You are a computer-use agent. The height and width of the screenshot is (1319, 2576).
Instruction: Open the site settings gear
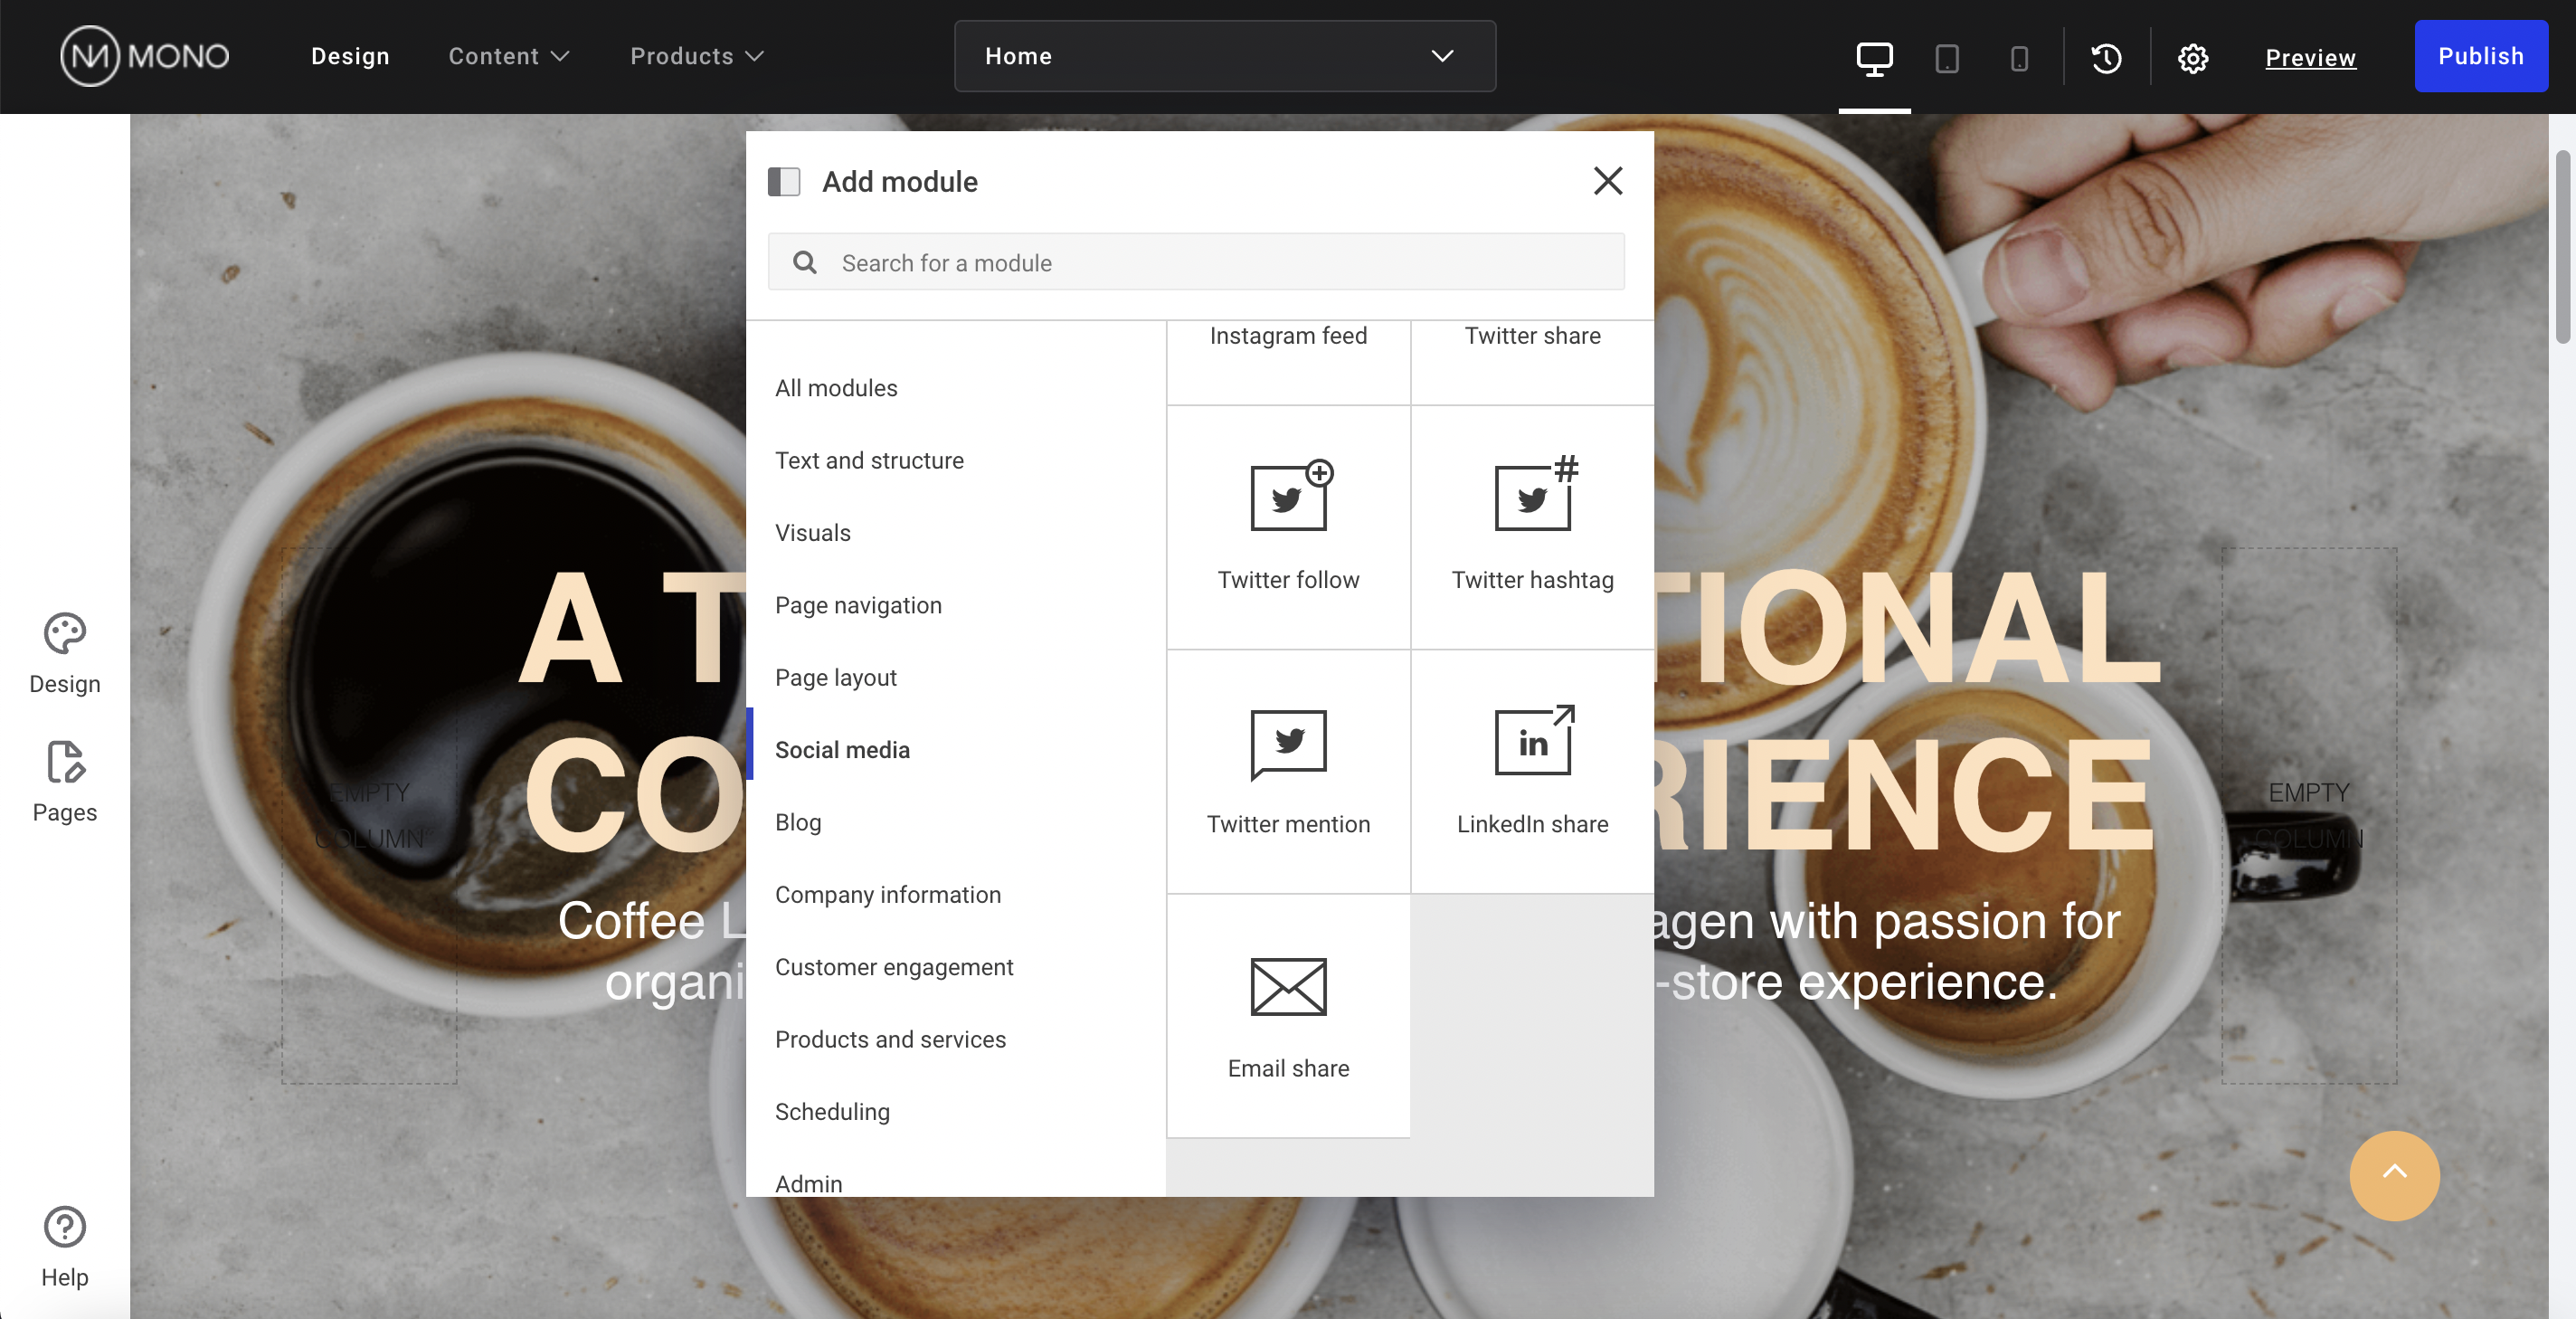click(x=2193, y=57)
